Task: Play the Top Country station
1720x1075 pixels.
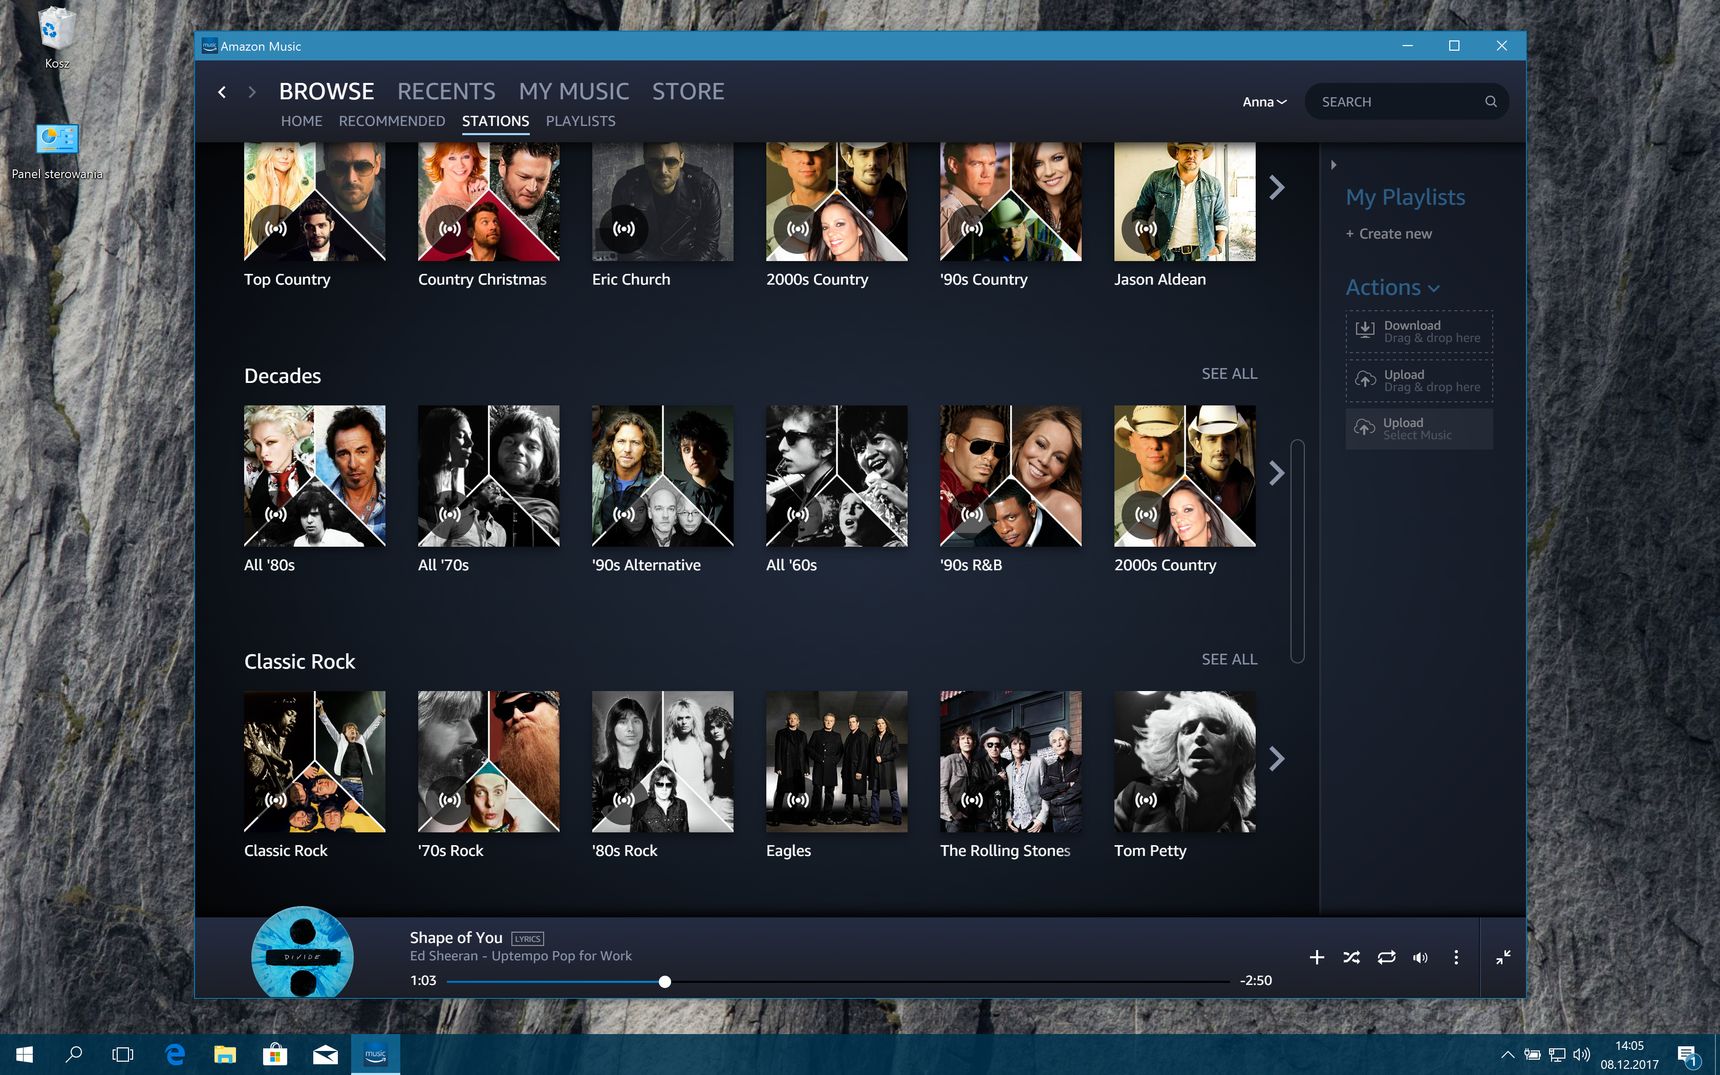Action: coord(276,229)
